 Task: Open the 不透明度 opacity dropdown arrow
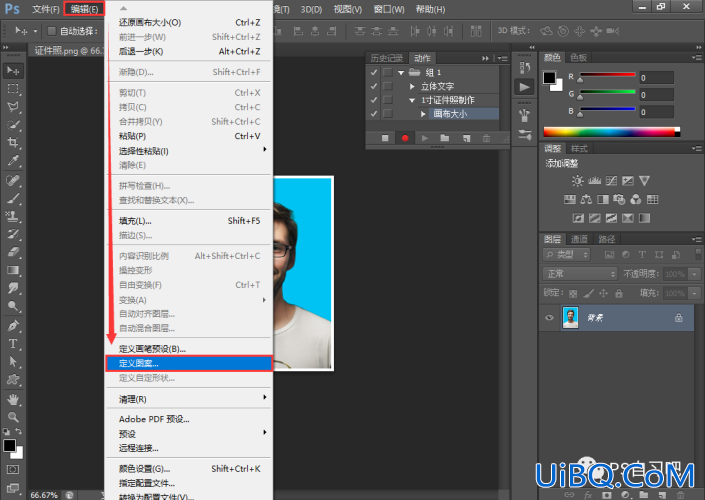click(695, 274)
